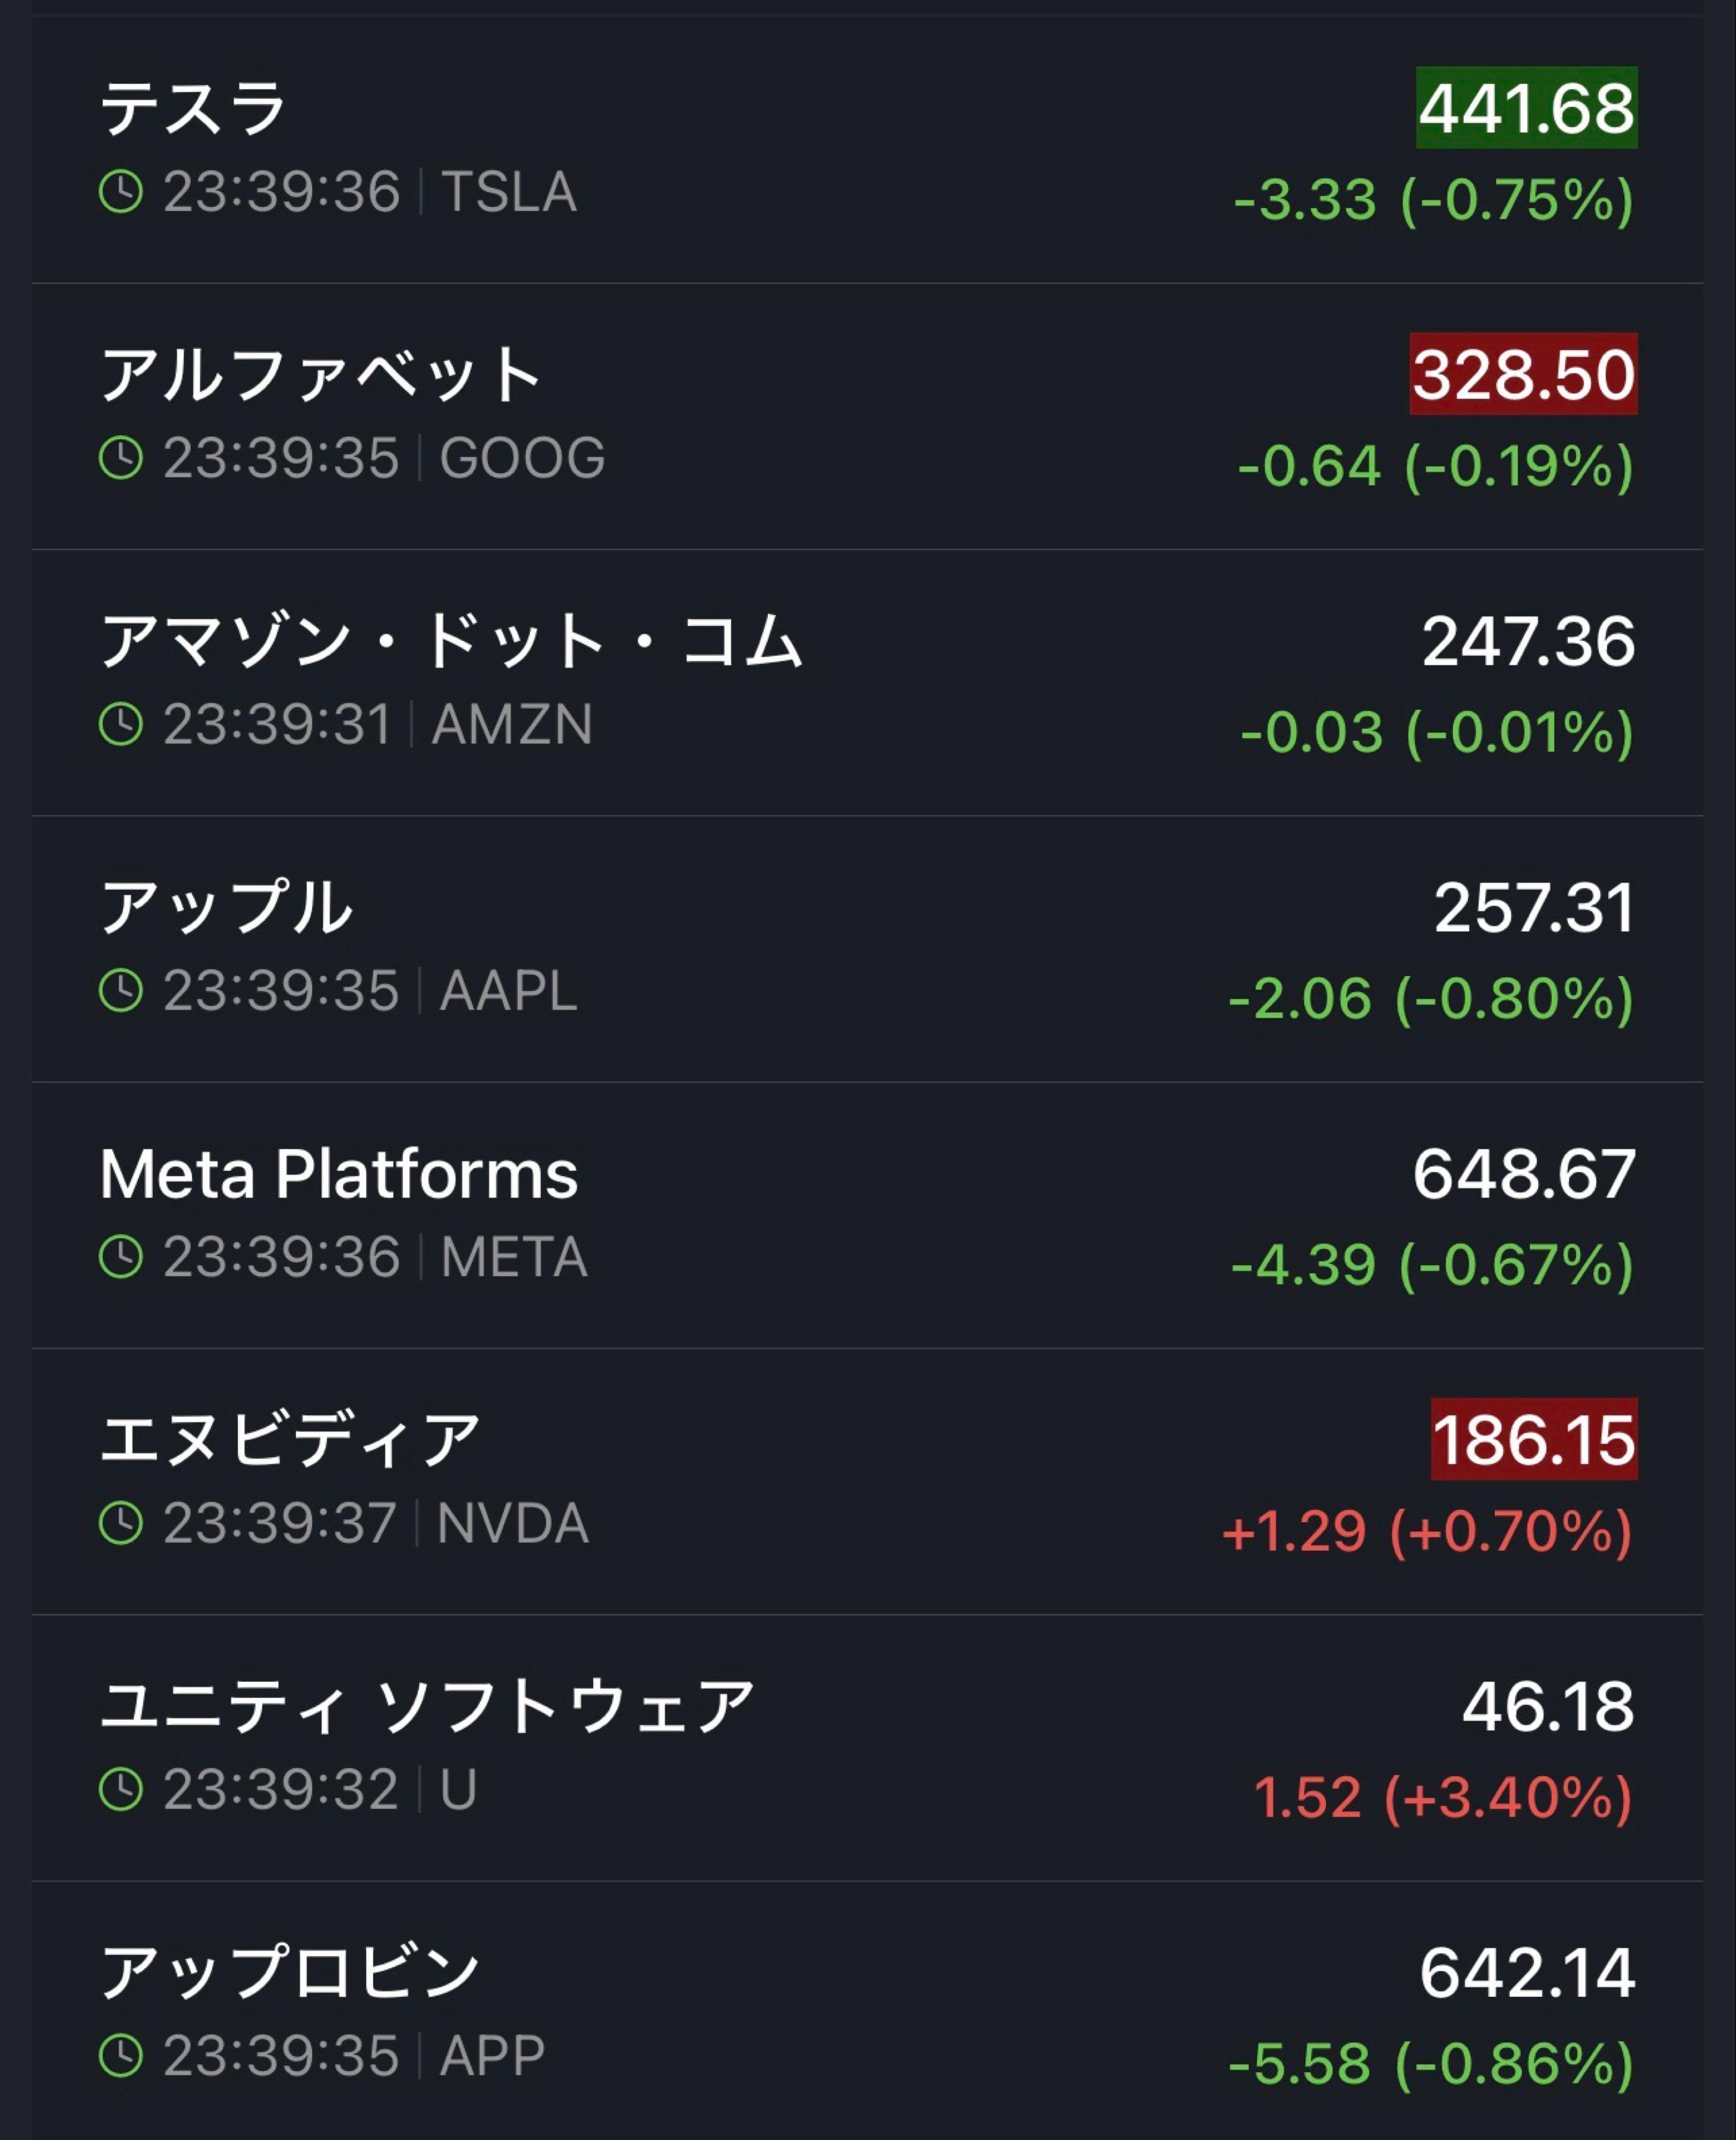
Task: Open Meta Platforms stock page
Action: coord(339,1173)
